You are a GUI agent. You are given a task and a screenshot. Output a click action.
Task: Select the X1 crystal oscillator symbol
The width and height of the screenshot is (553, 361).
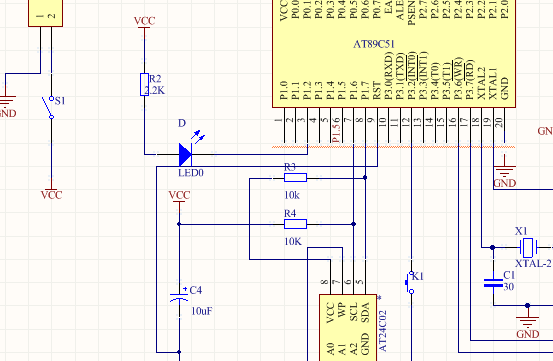click(528, 247)
